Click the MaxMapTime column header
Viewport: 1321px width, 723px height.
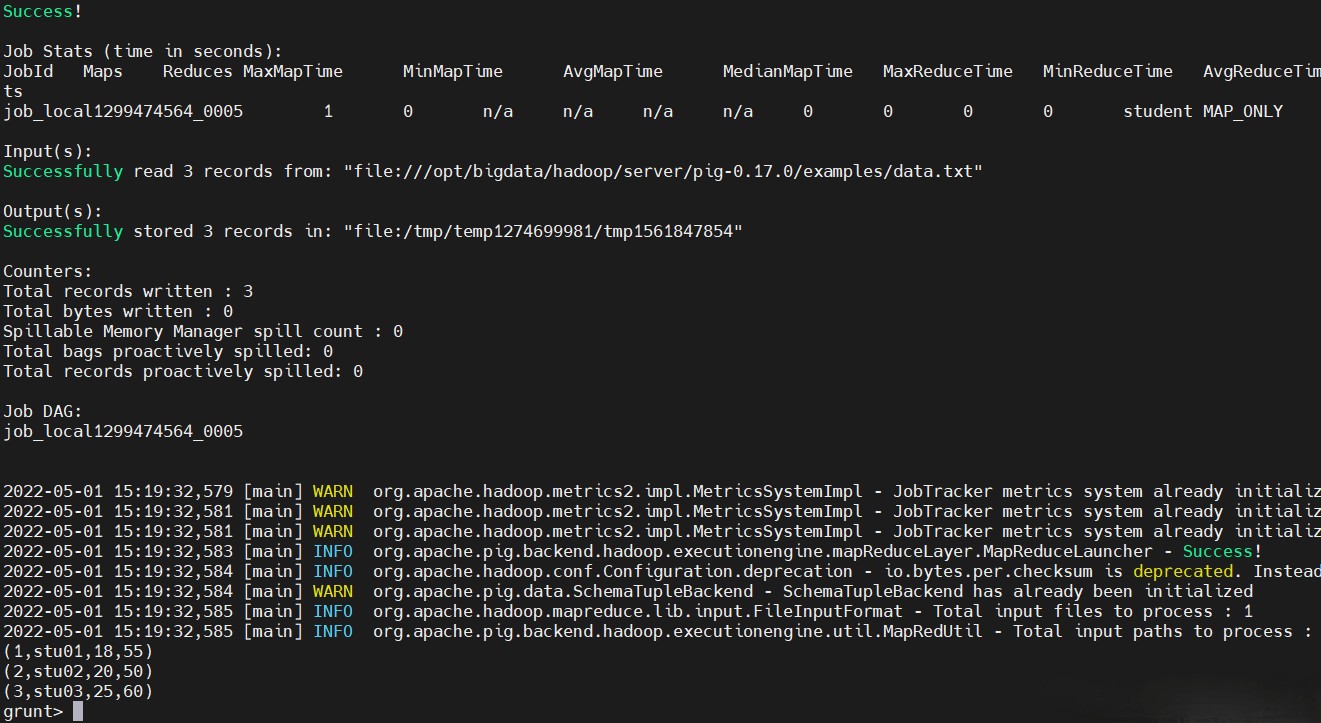click(x=293, y=71)
